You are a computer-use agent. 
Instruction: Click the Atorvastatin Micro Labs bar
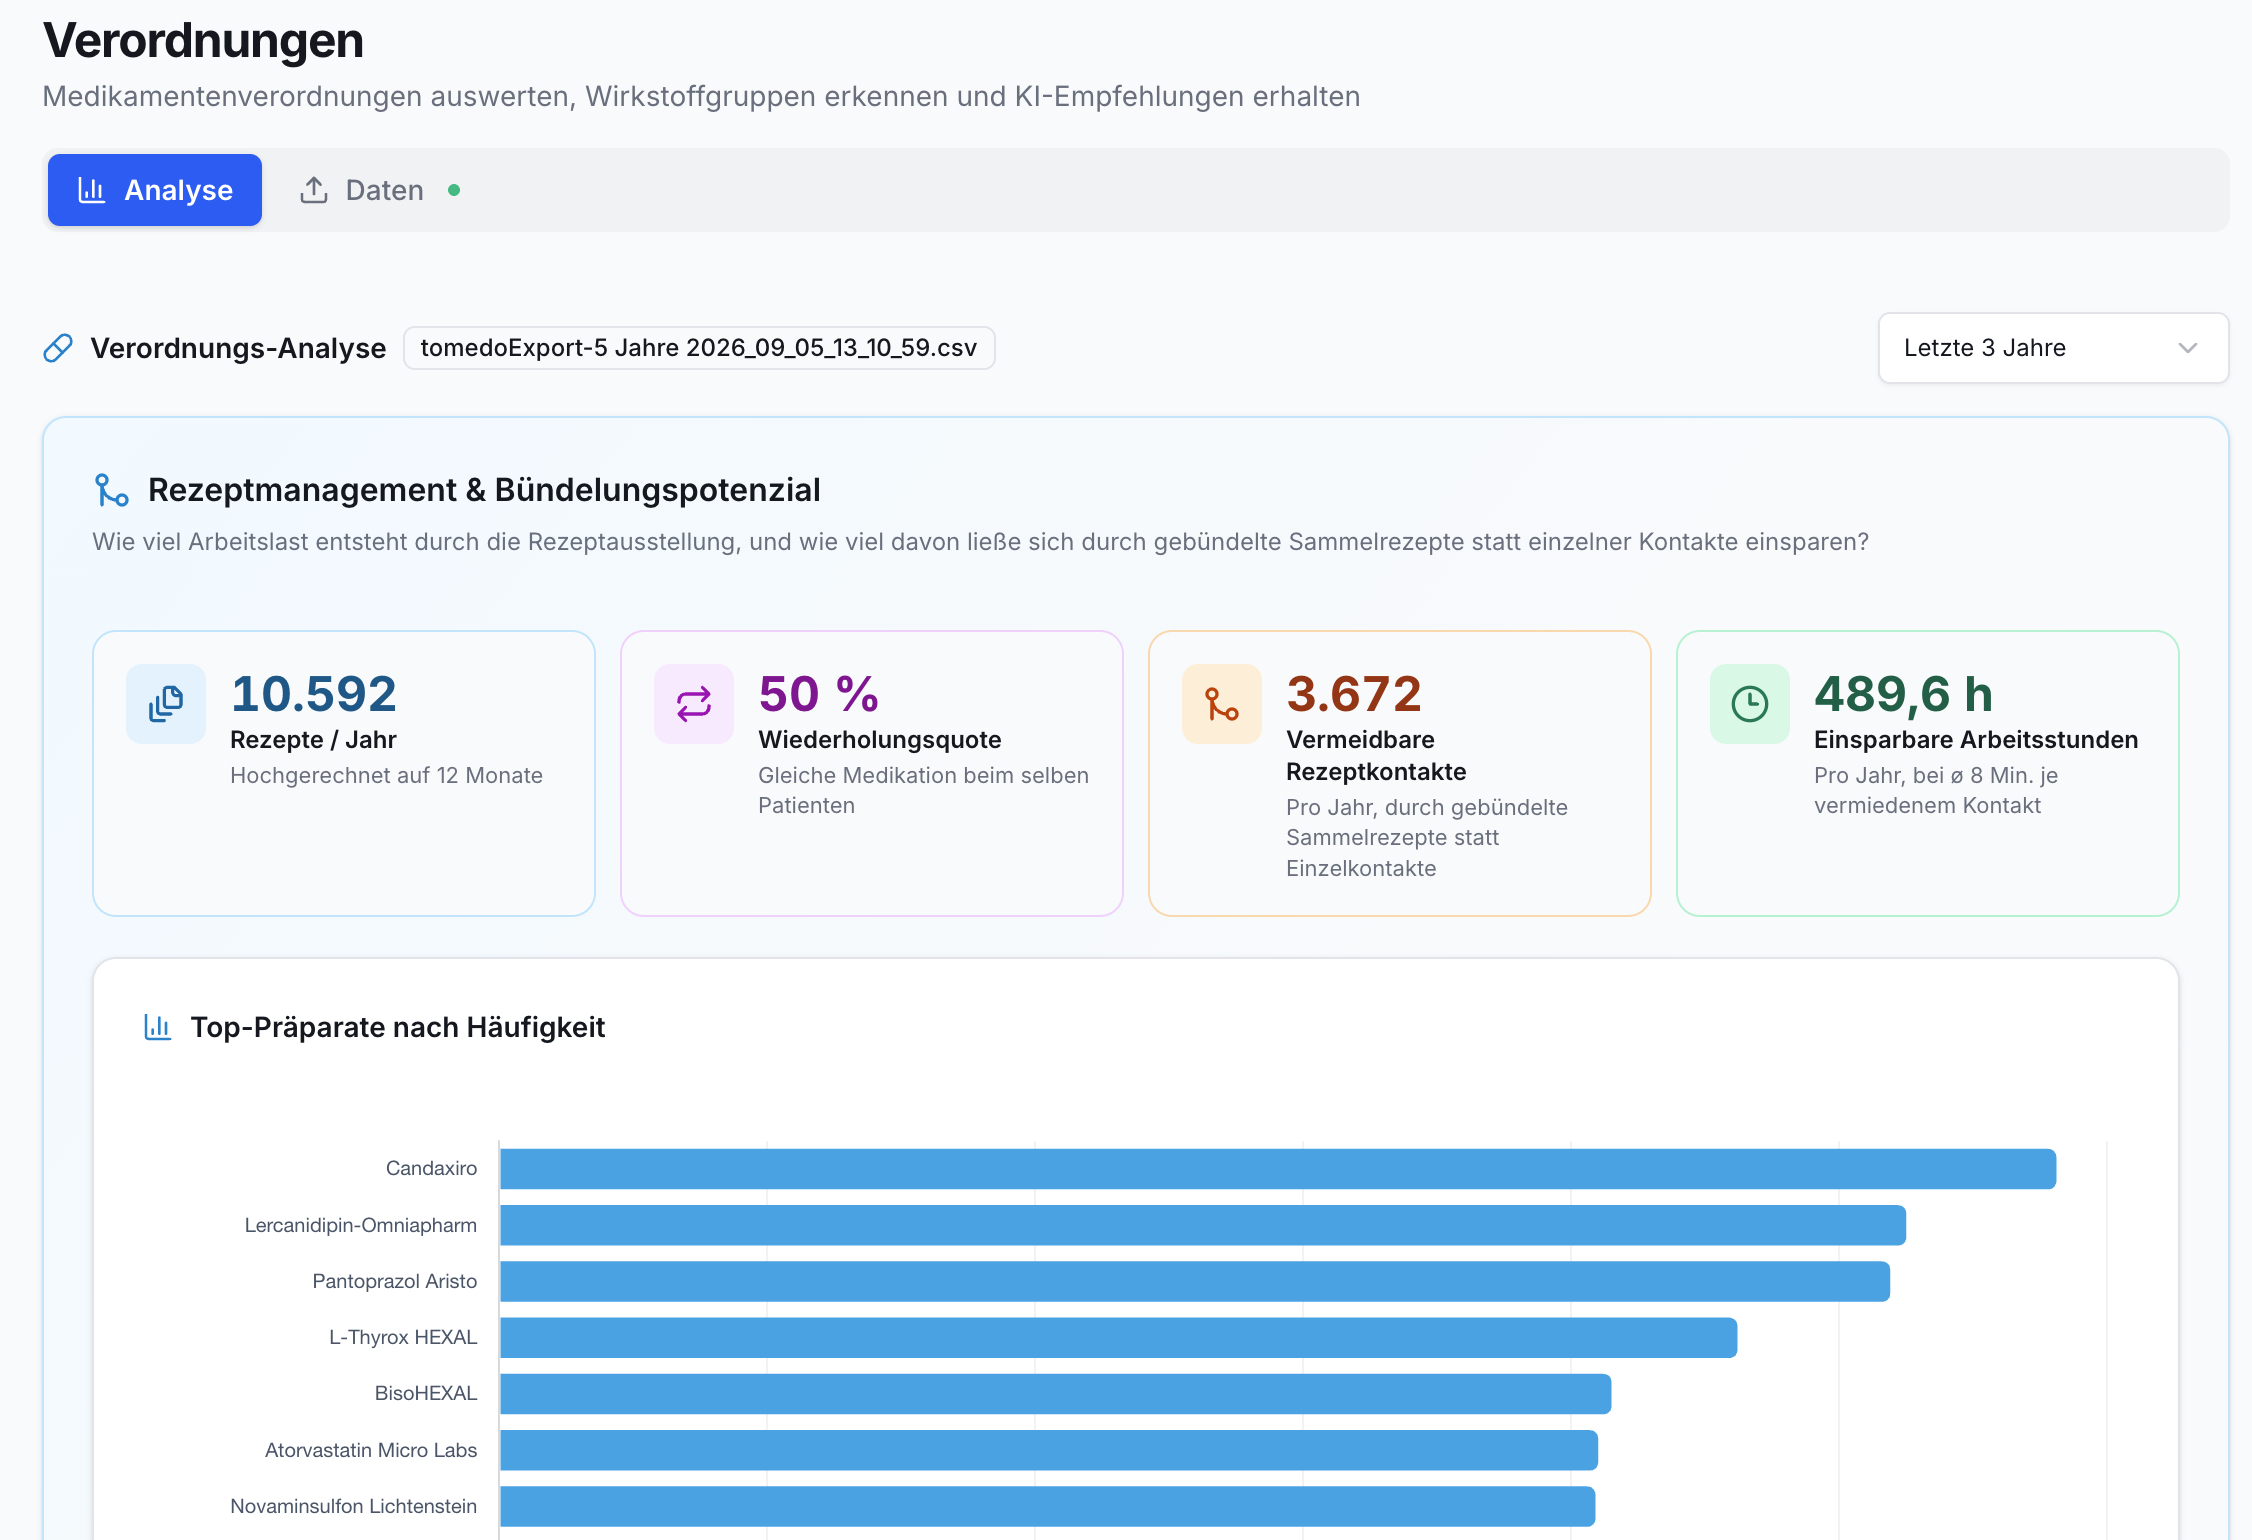click(x=1049, y=1450)
